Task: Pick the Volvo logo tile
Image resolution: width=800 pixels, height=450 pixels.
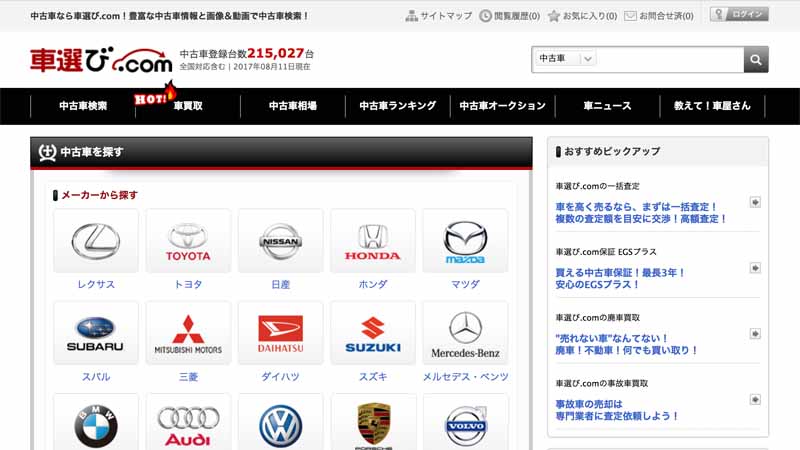Action: (465, 422)
